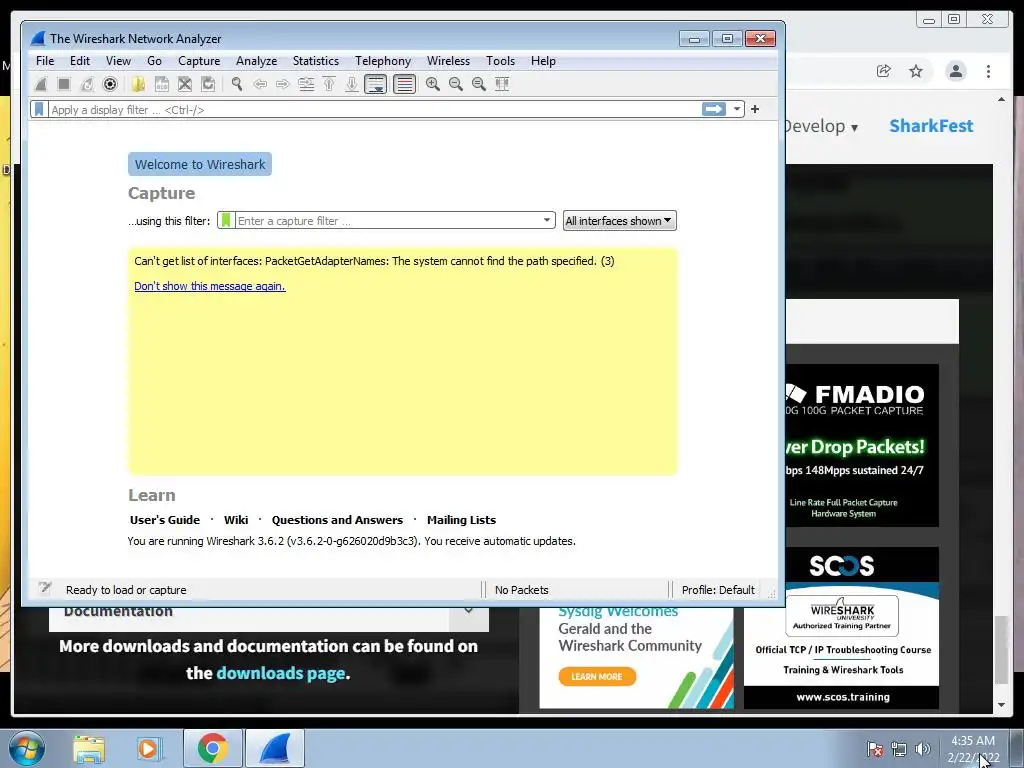Viewport: 1024px width, 768px height.
Task: Bookmark the page with Chrome star icon
Action: coord(916,71)
